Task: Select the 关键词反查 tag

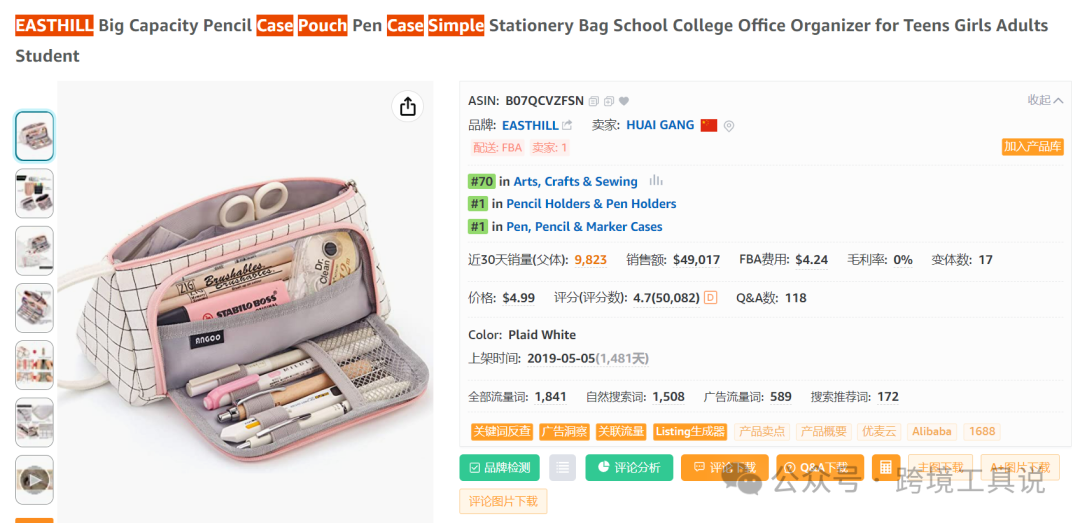Action: 502,432
